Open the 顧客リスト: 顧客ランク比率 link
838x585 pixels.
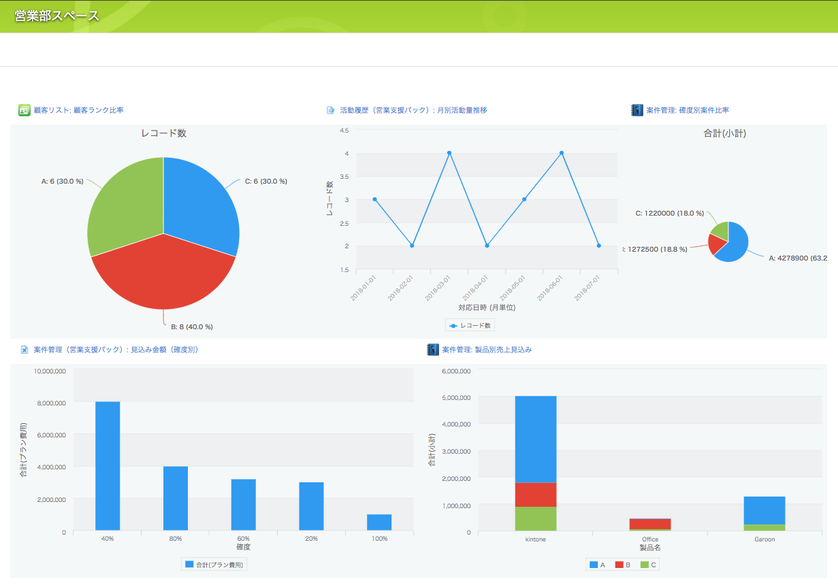tap(78, 110)
